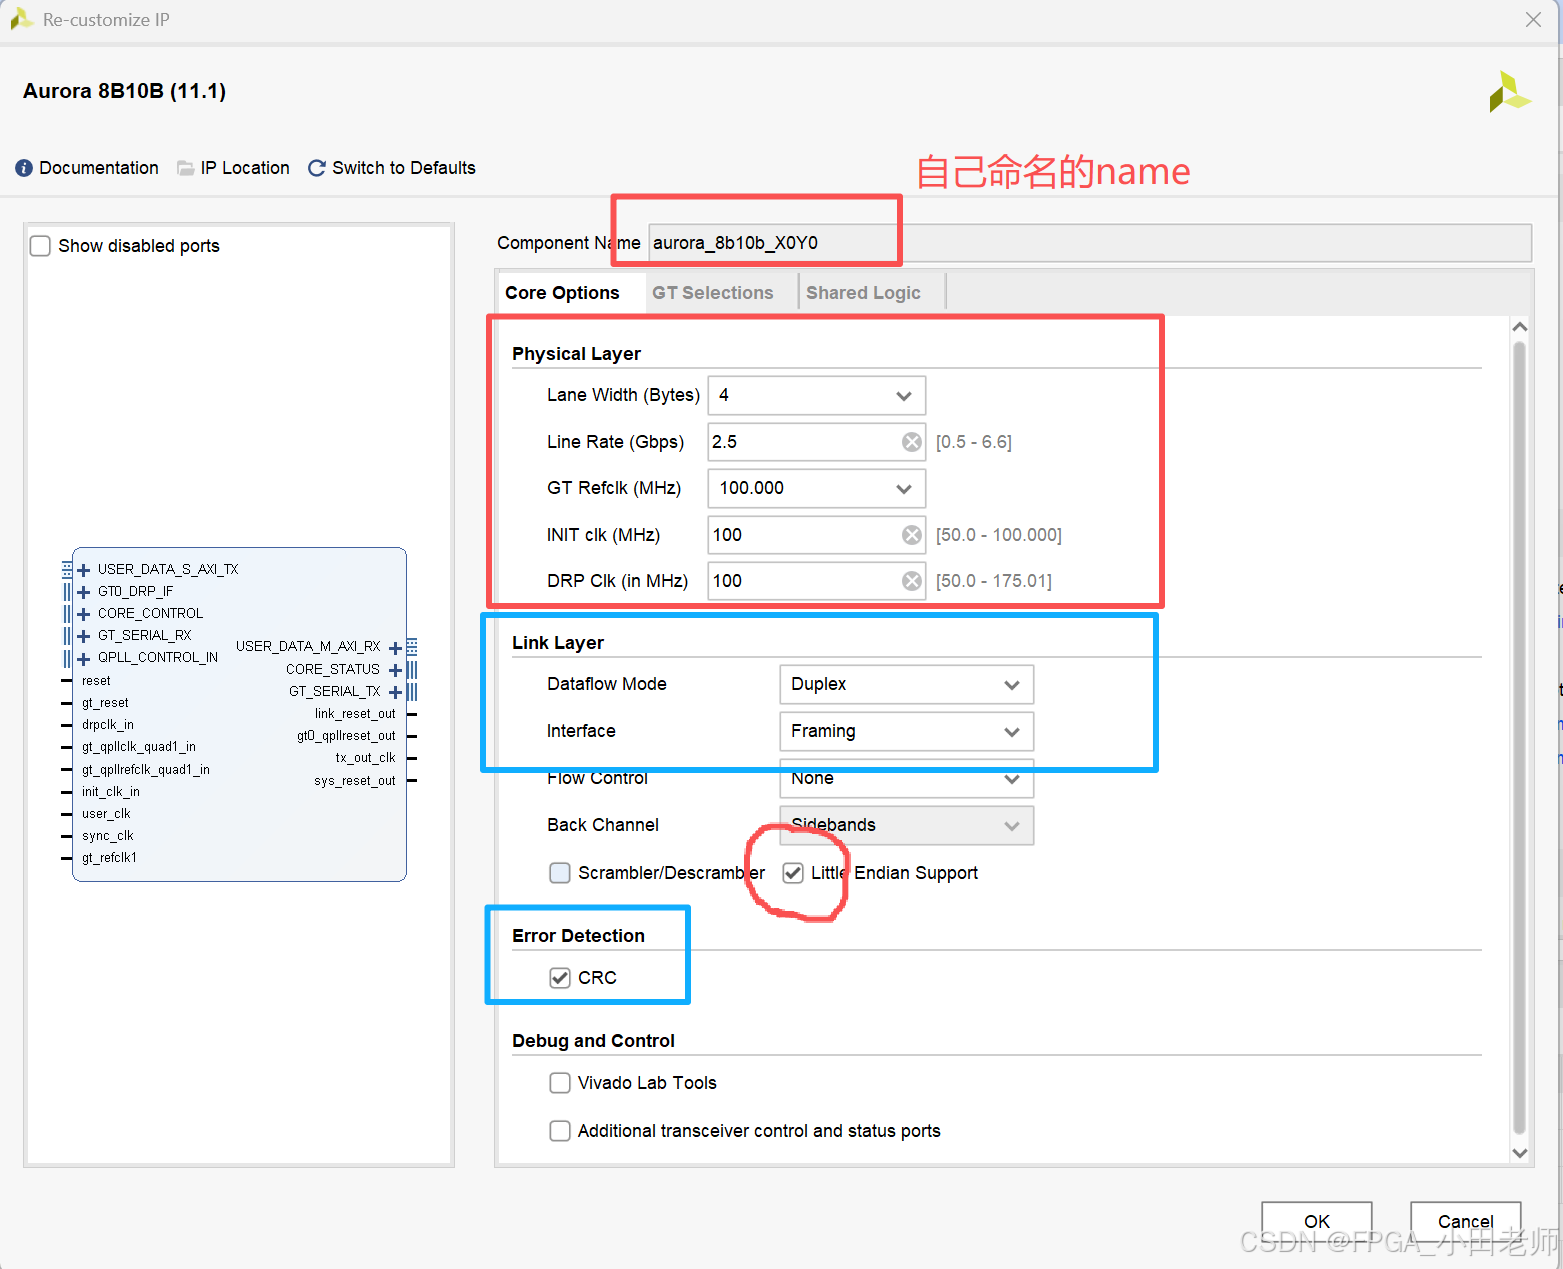Open the GT Refclk (MHz) dropdown
1563x1269 pixels.
click(817, 488)
